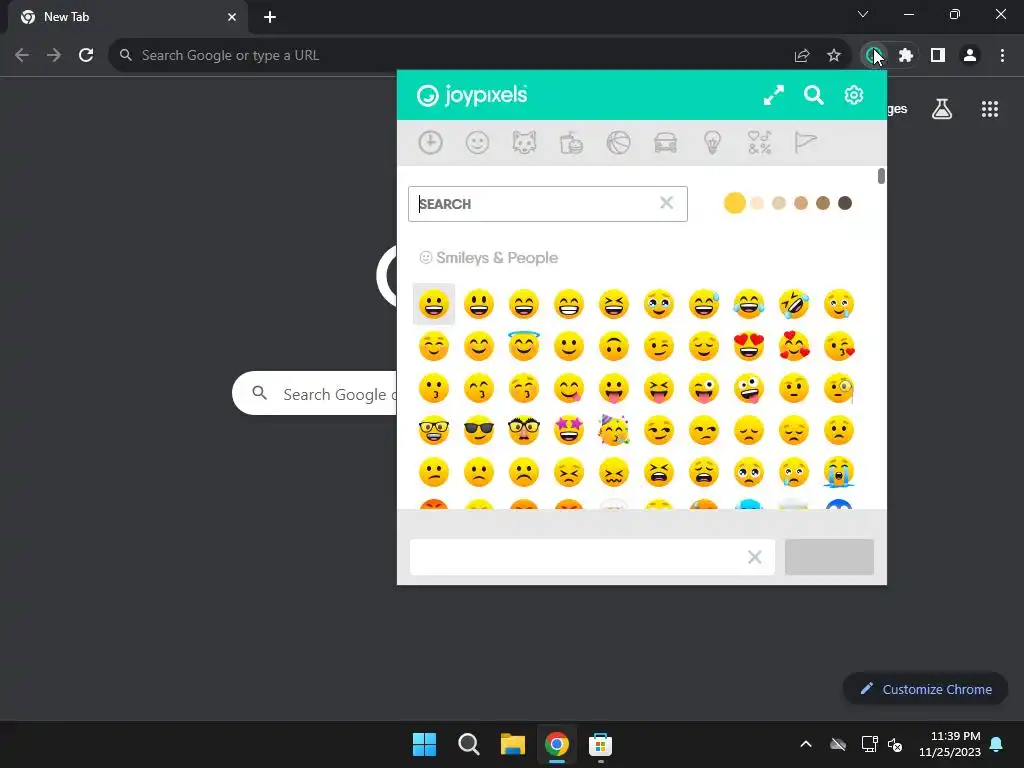
Task: Click the JoyPixels extension toolbar icon
Action: (874, 56)
